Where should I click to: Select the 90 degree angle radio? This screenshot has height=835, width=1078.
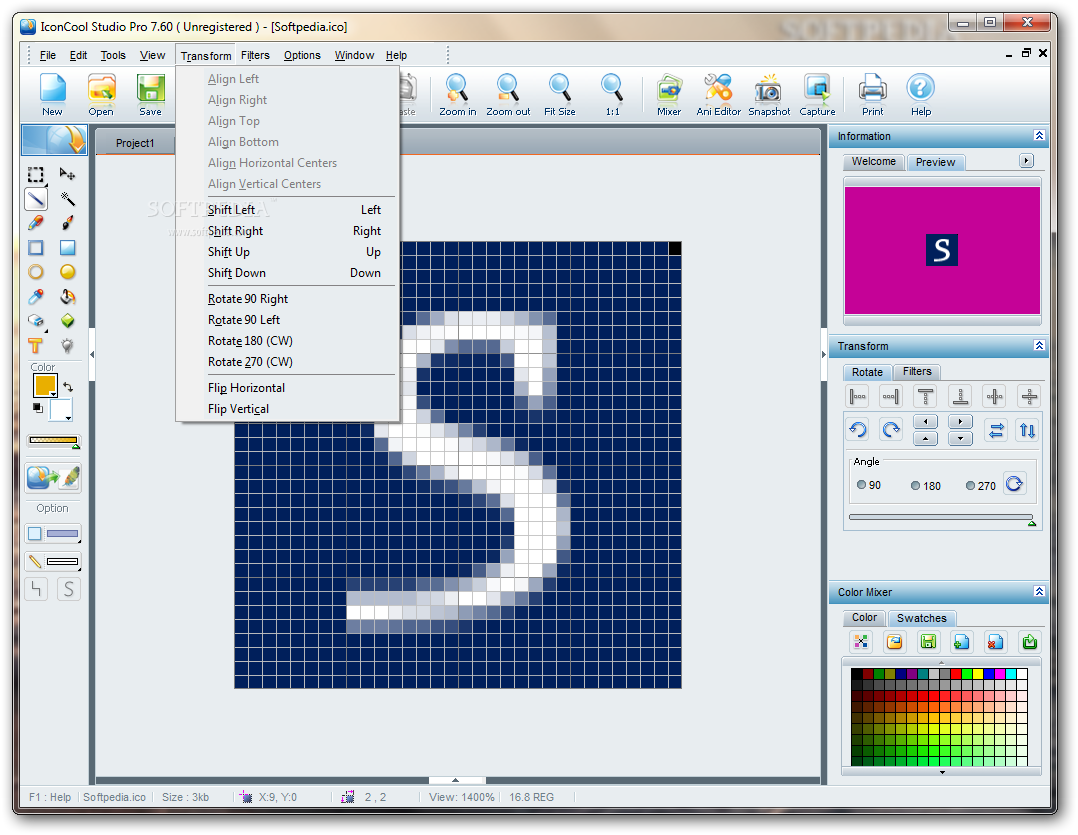click(861, 485)
